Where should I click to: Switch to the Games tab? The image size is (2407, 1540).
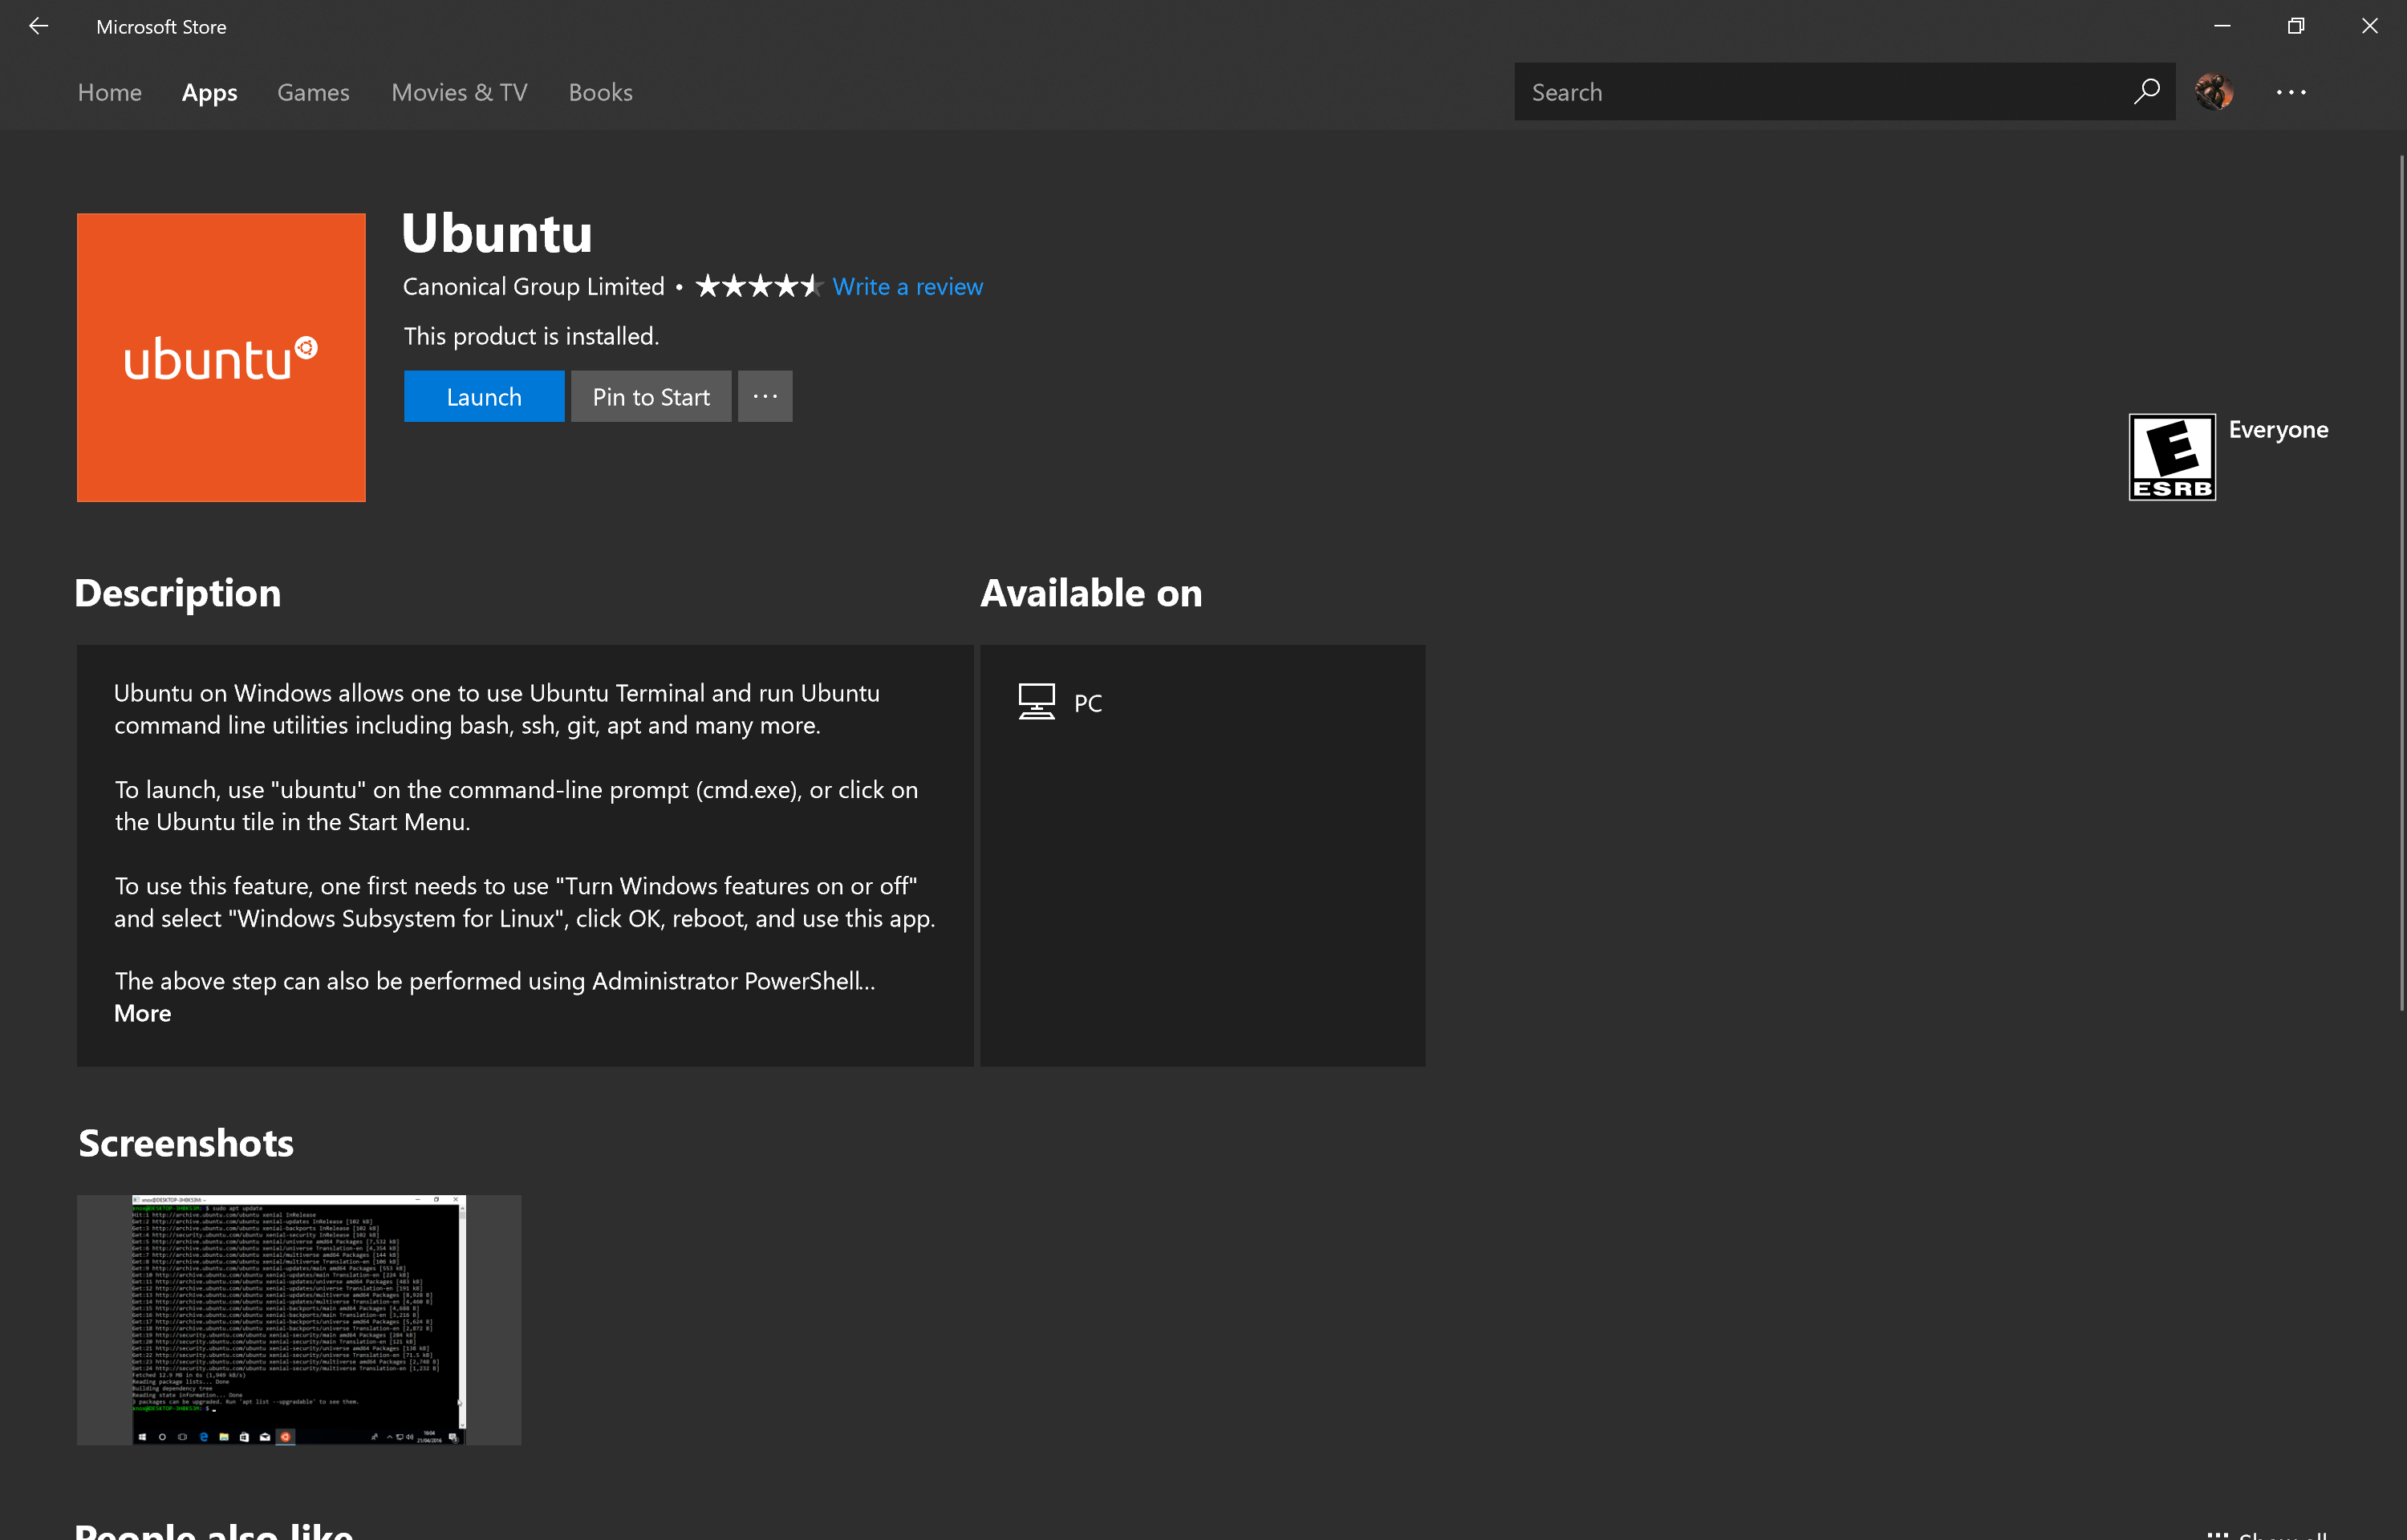tap(313, 92)
